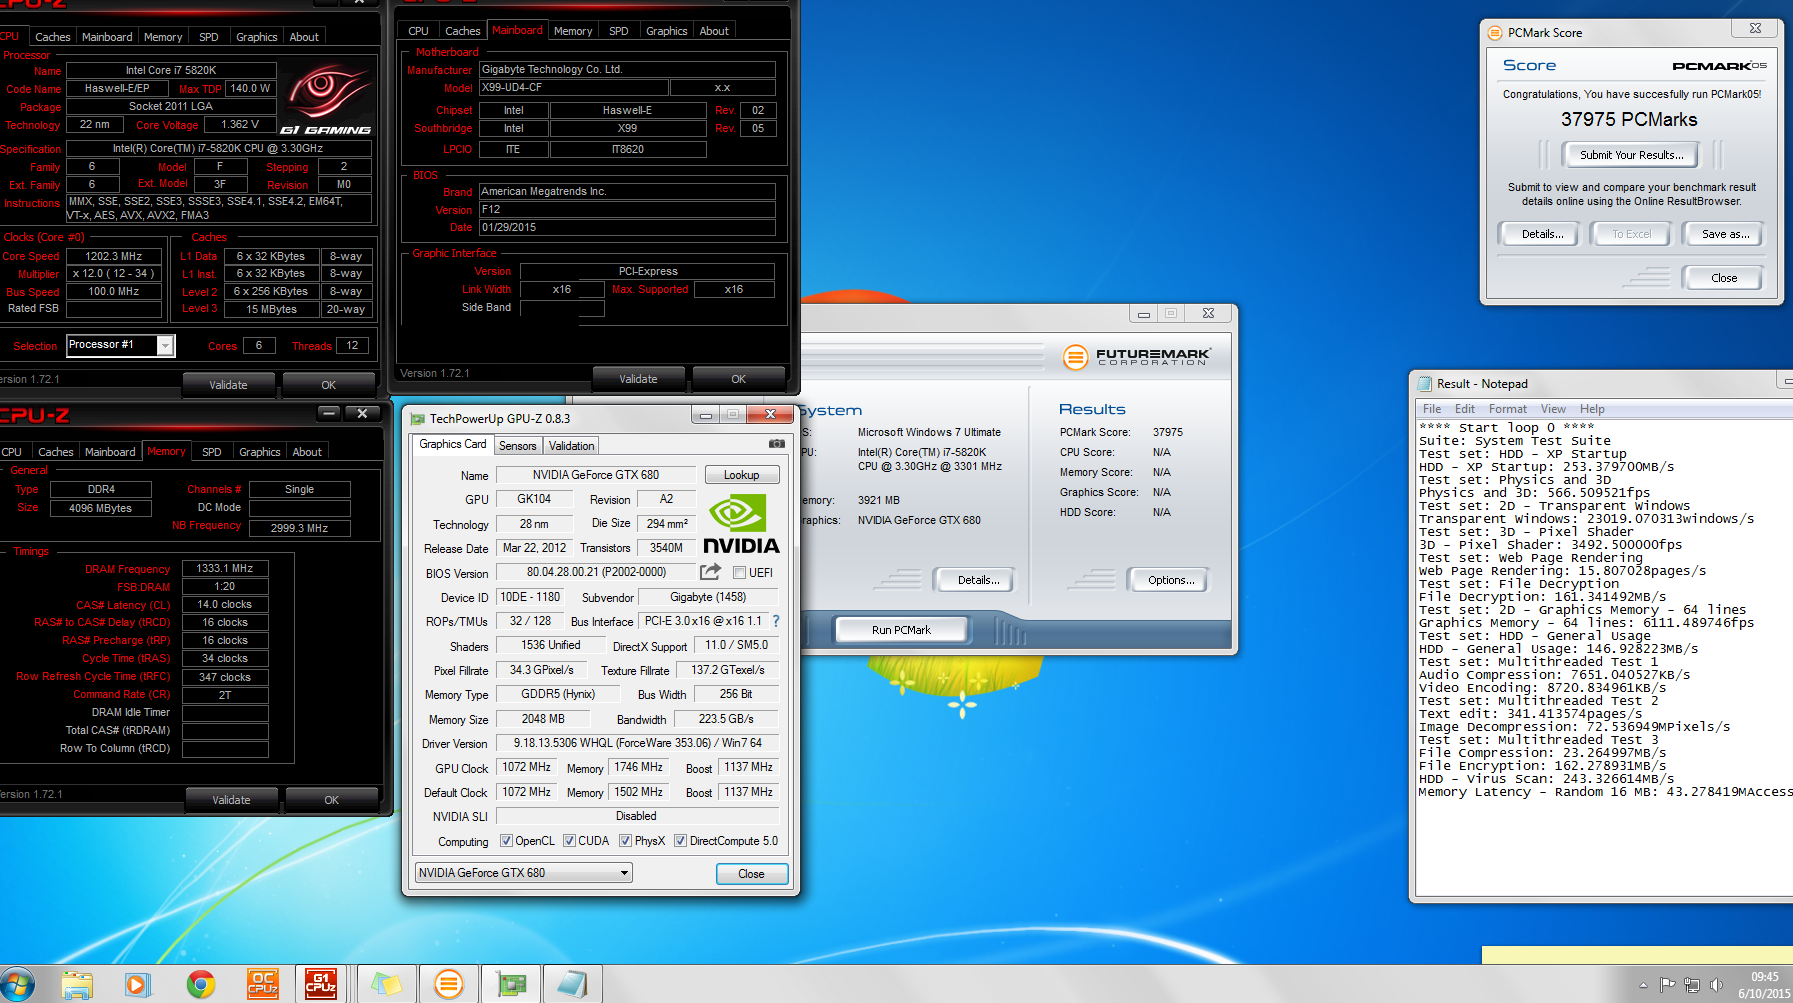Open the View menu in Notepad
The width and height of the screenshot is (1793, 1003).
(x=1553, y=409)
